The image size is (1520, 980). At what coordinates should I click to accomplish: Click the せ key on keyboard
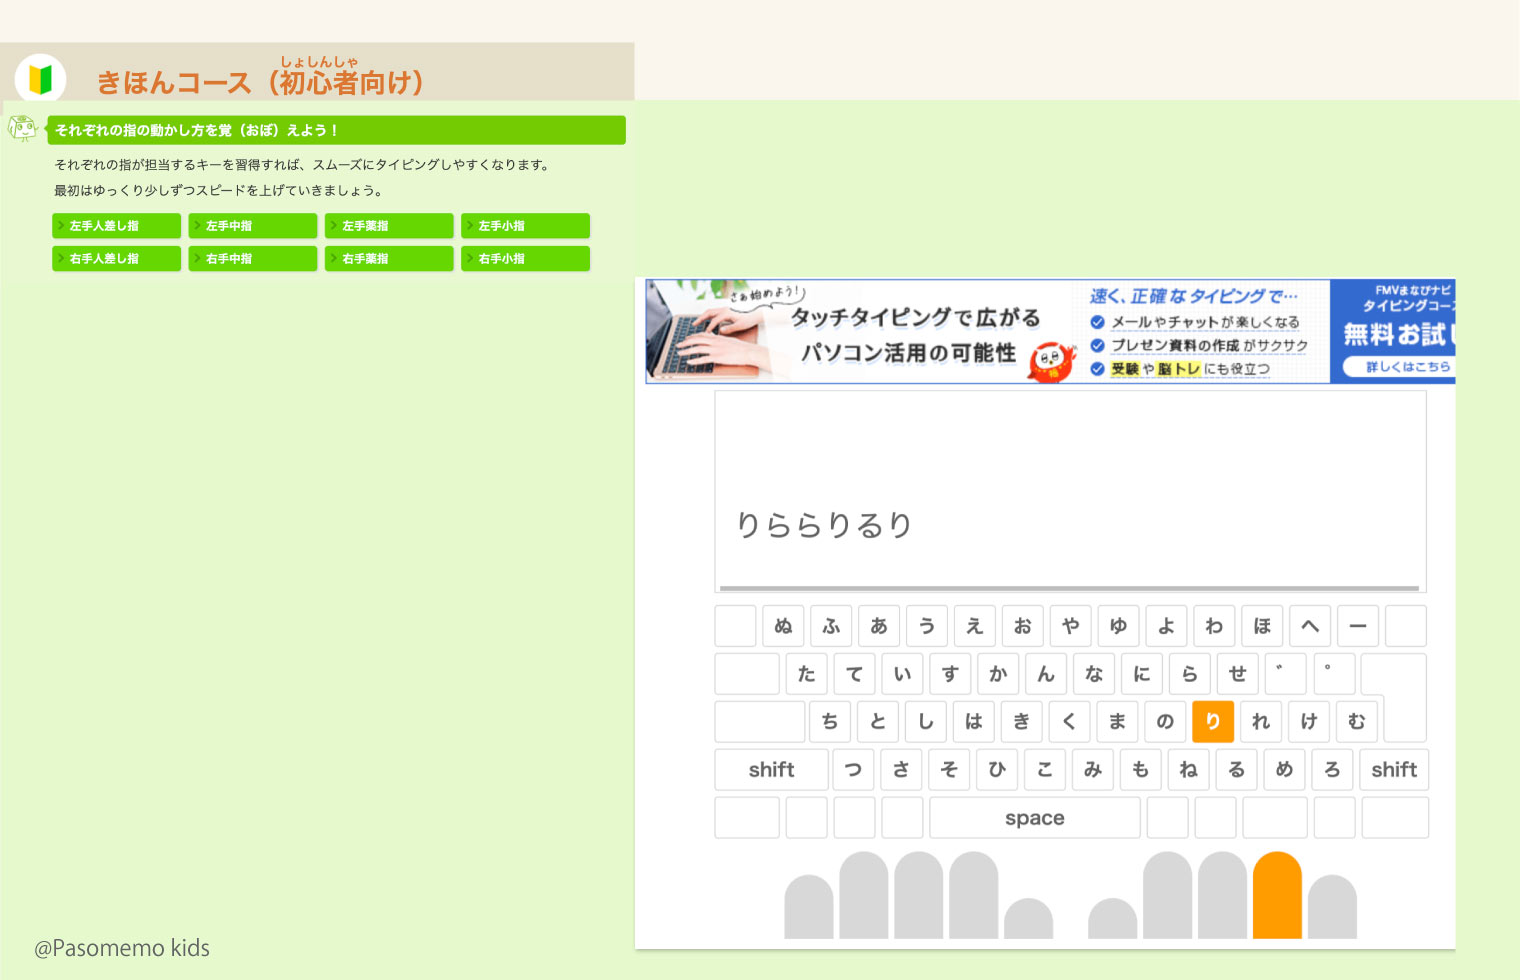point(1238,674)
